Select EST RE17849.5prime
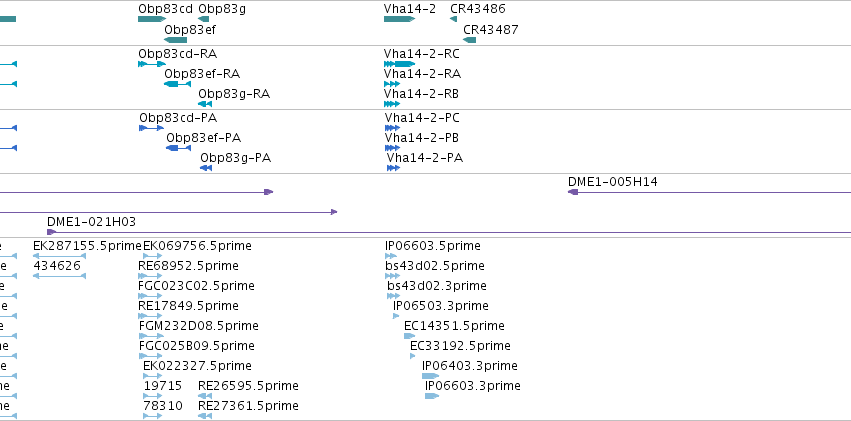851x421 pixels. (x=150, y=316)
